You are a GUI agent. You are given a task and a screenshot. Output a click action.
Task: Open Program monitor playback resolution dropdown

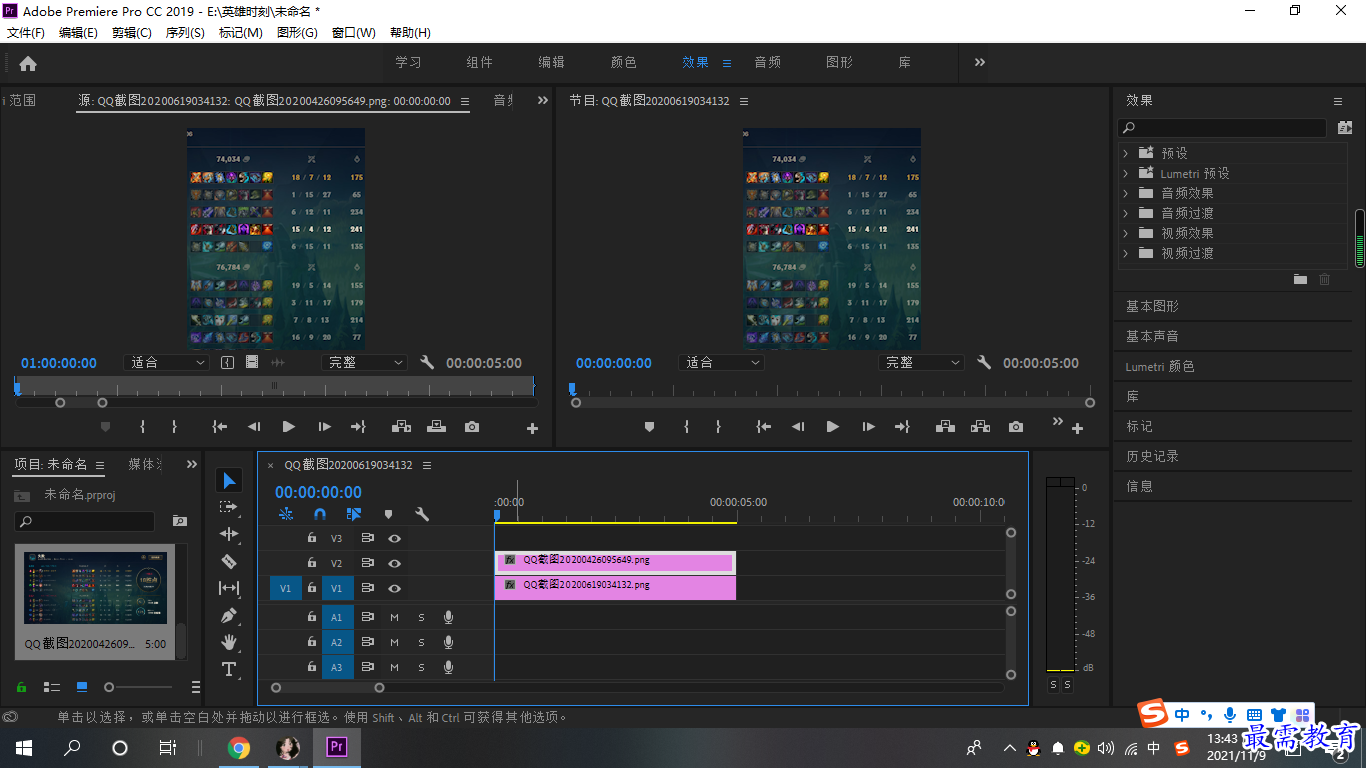[921, 363]
